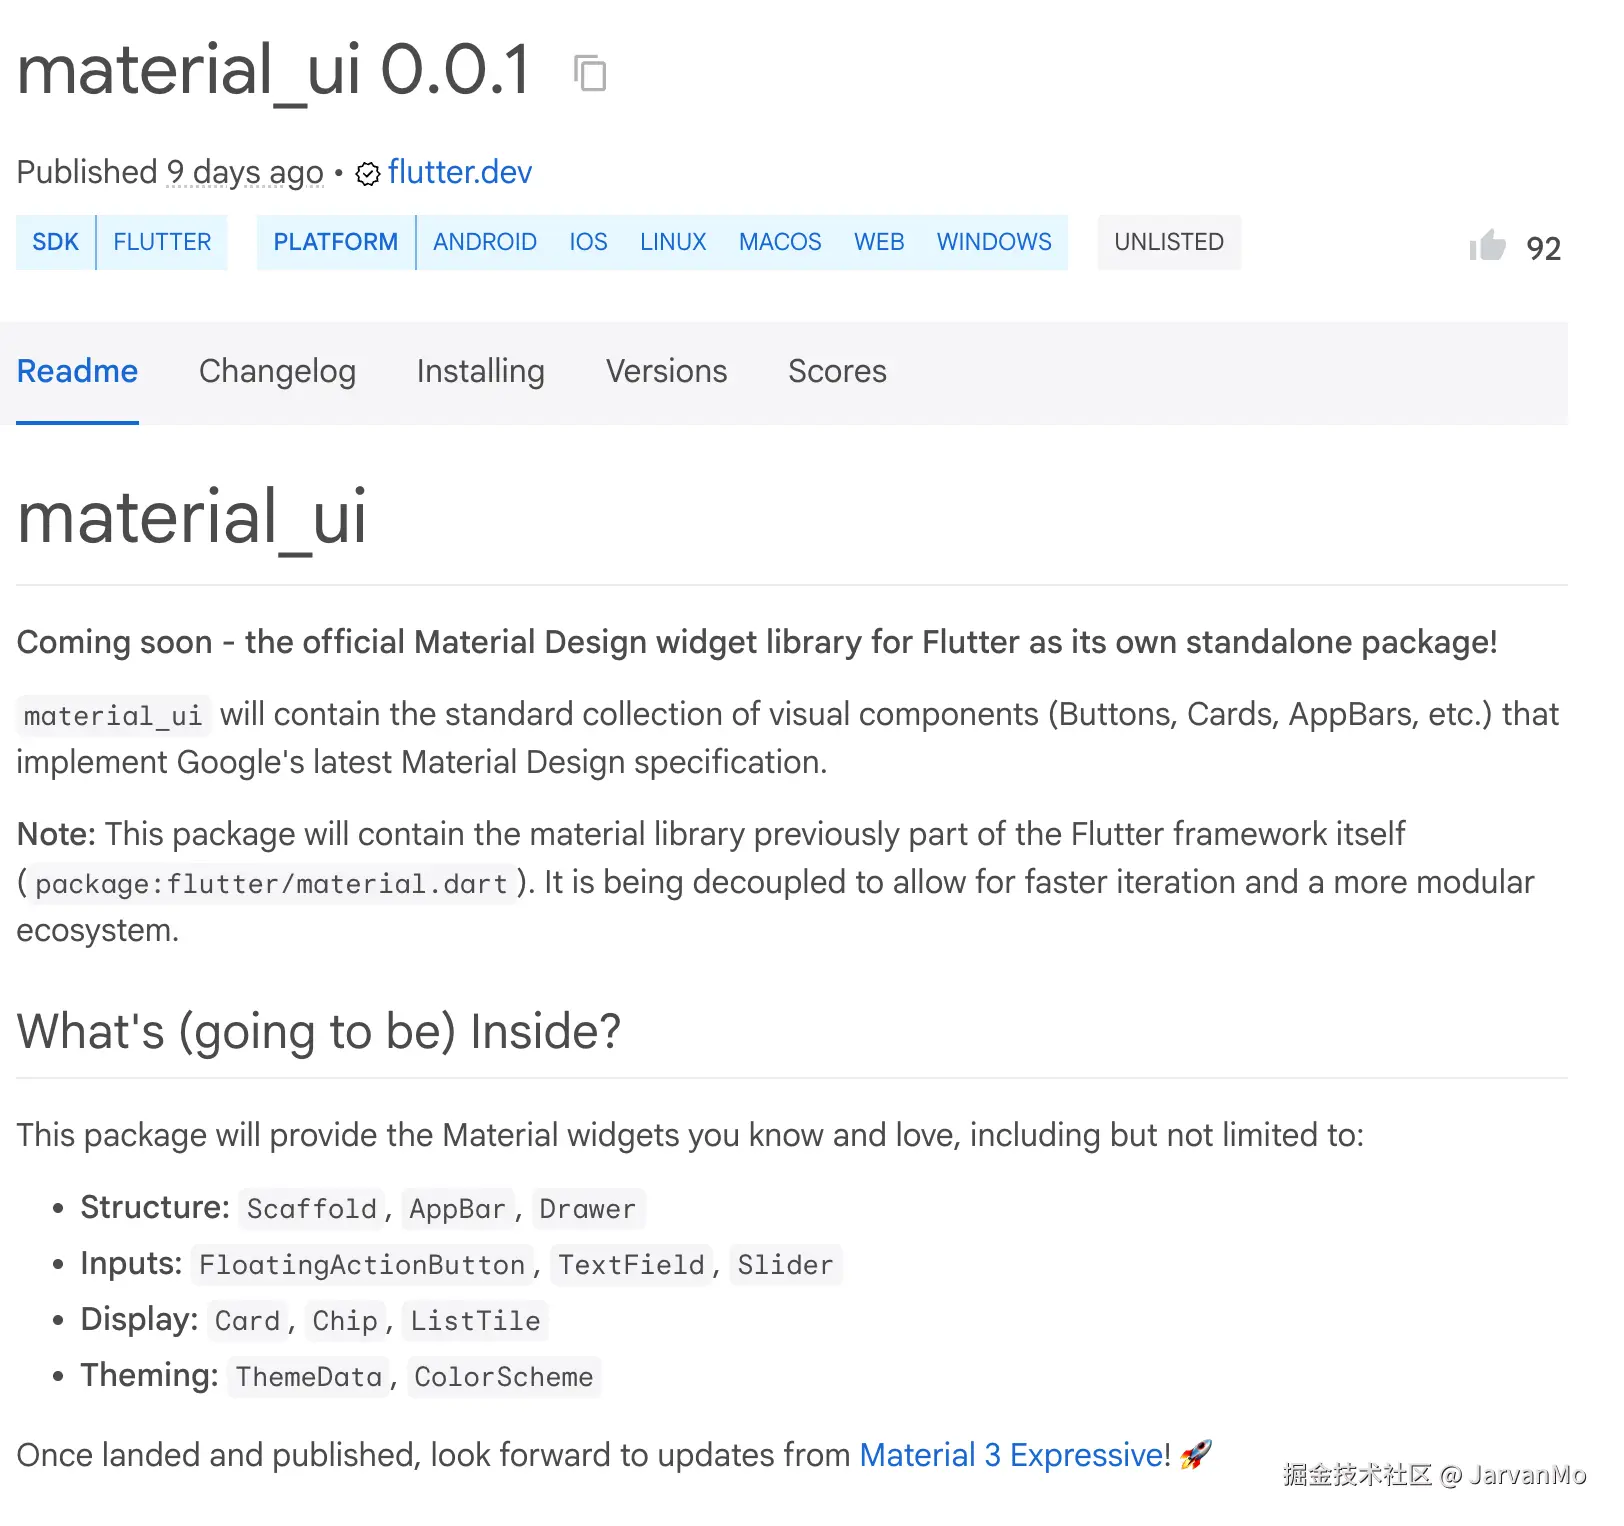Click the IOS platform tag
The width and height of the screenshot is (1624, 1526).
click(x=588, y=242)
